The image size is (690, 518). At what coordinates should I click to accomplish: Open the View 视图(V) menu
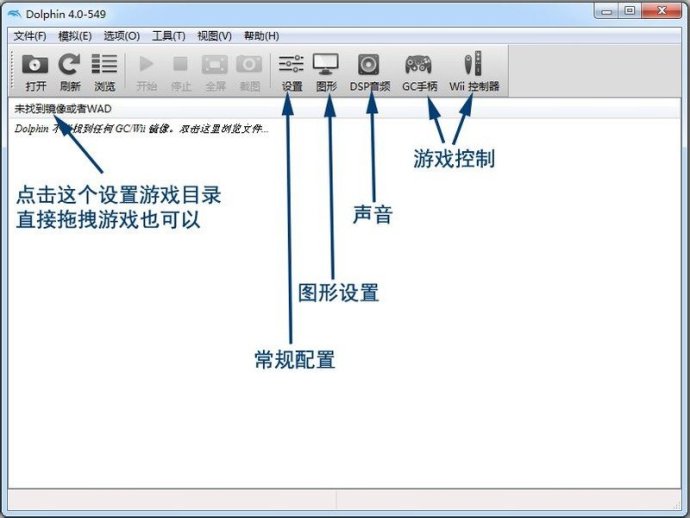[214, 36]
